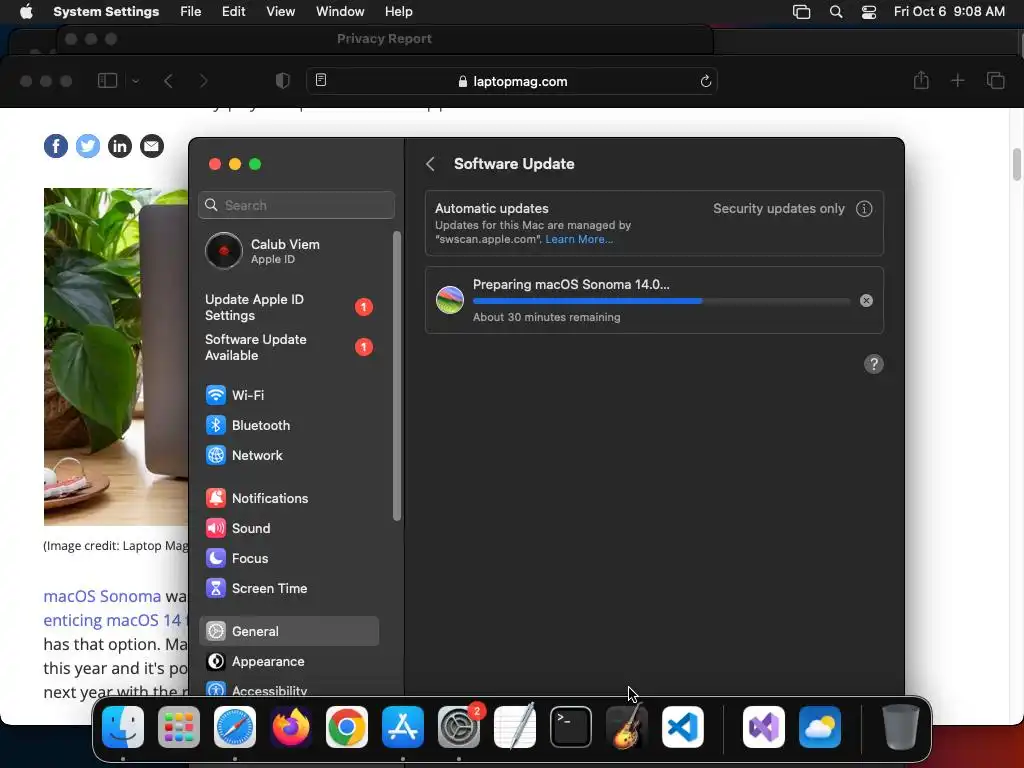Open Firefox from the Dock

[x=291, y=727]
